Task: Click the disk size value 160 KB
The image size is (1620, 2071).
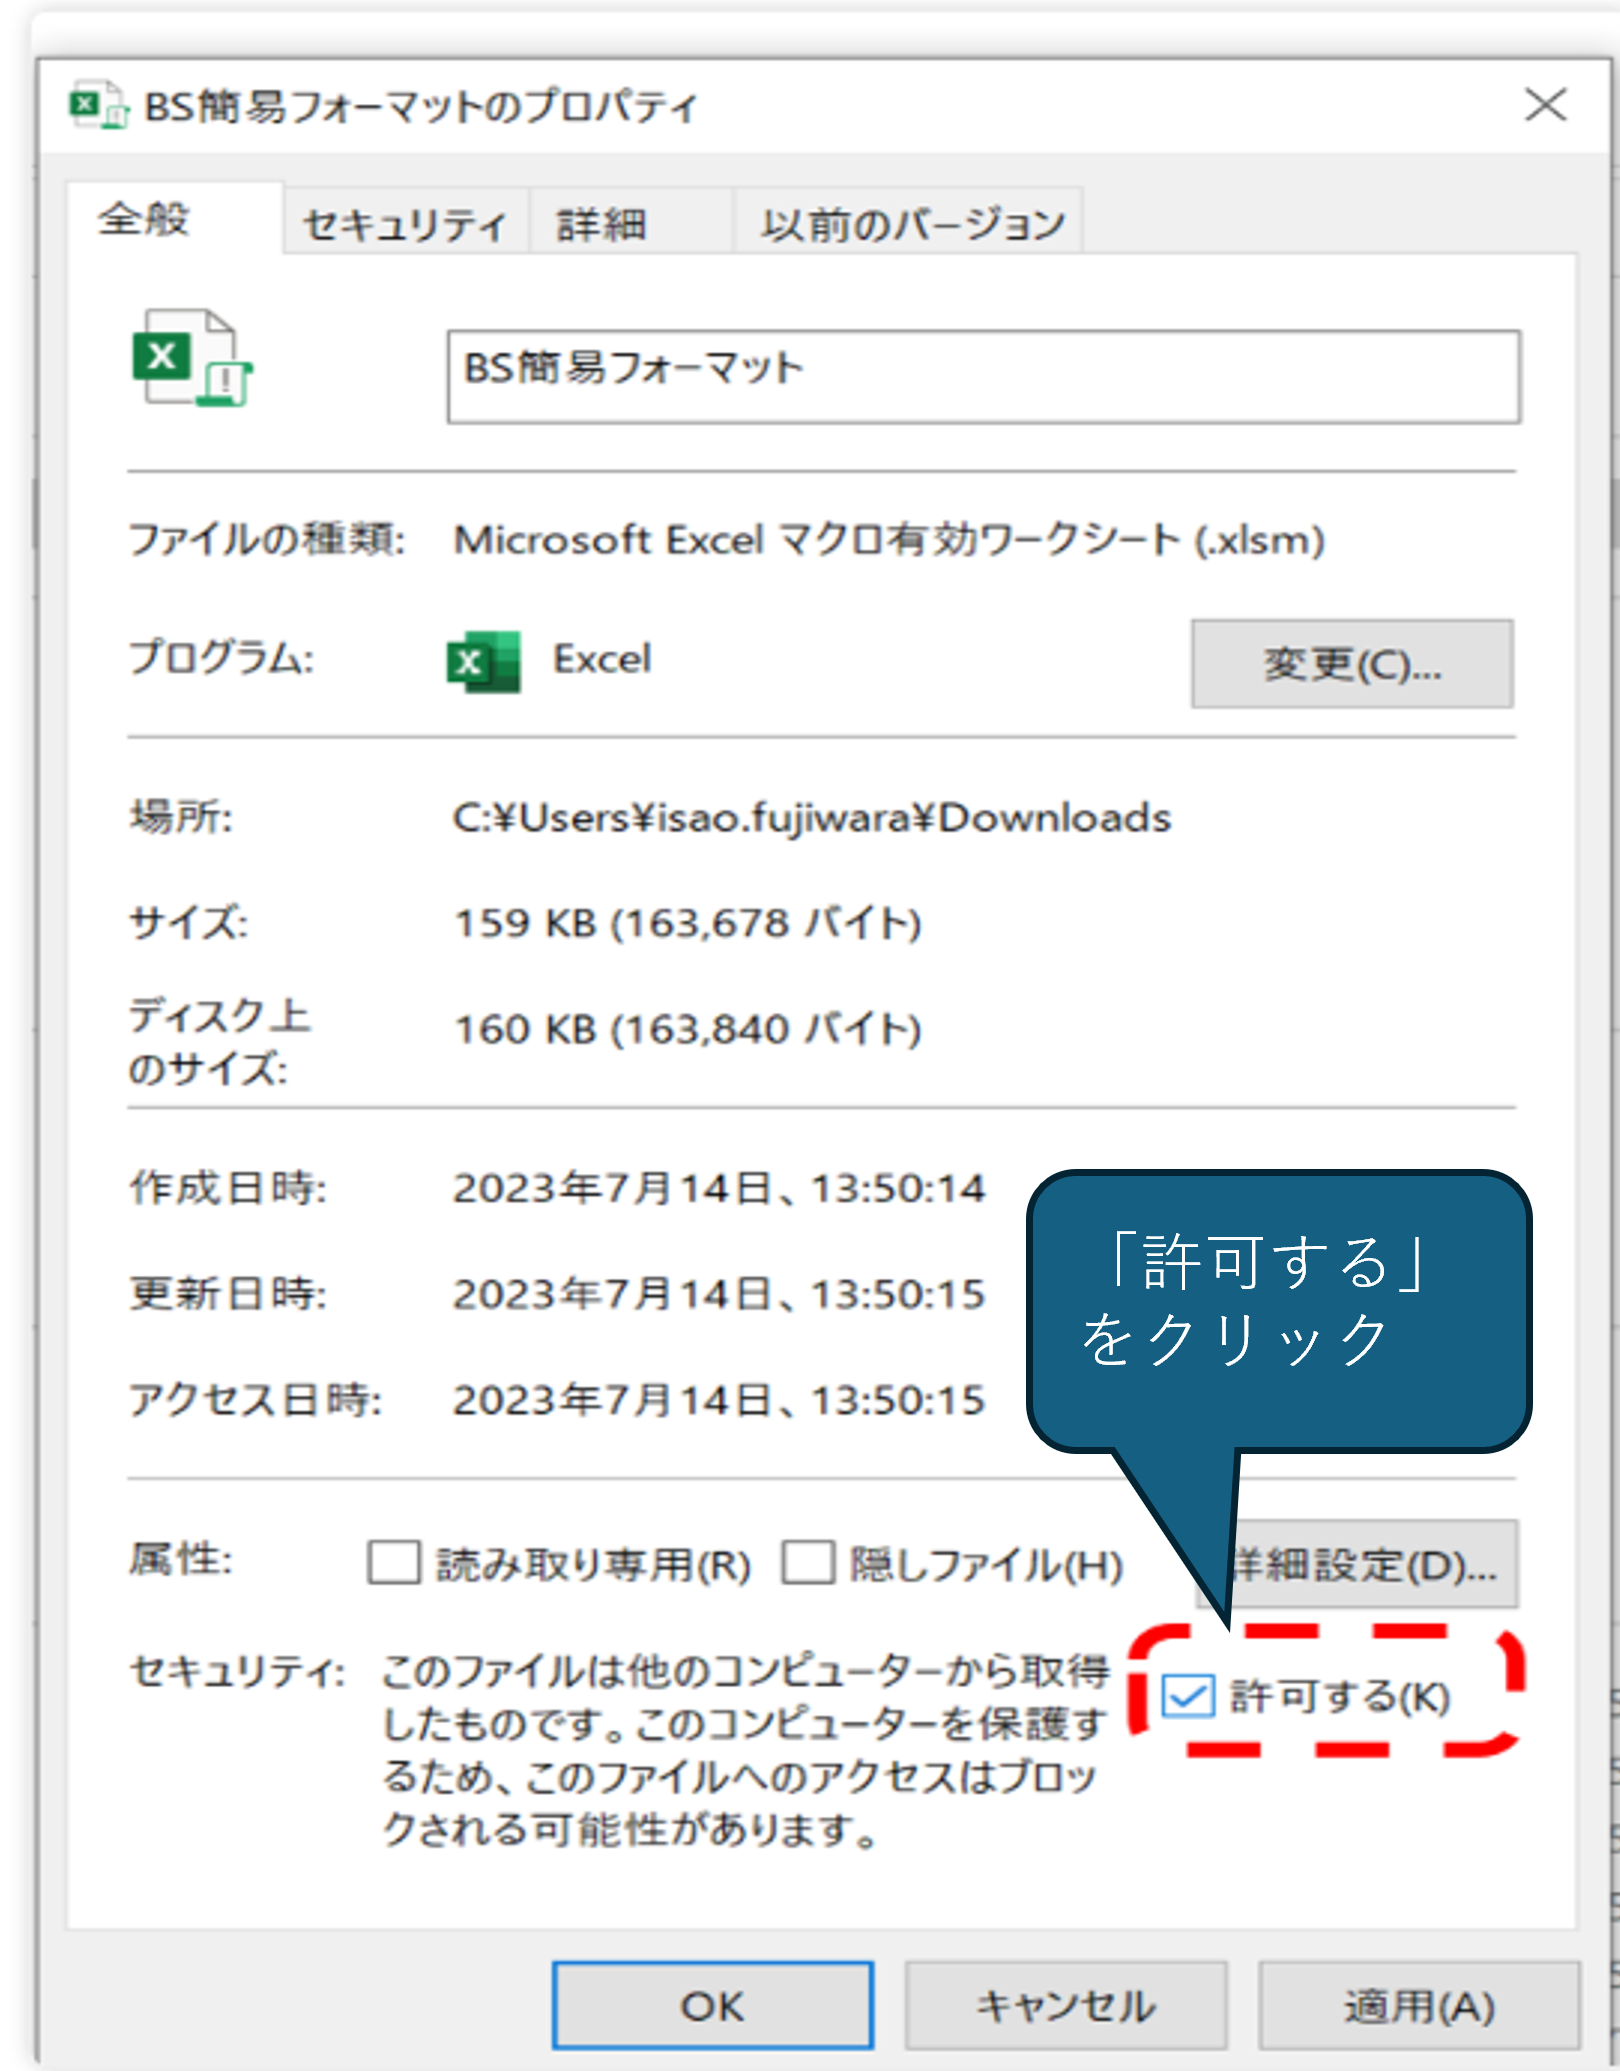Action: click(688, 1029)
